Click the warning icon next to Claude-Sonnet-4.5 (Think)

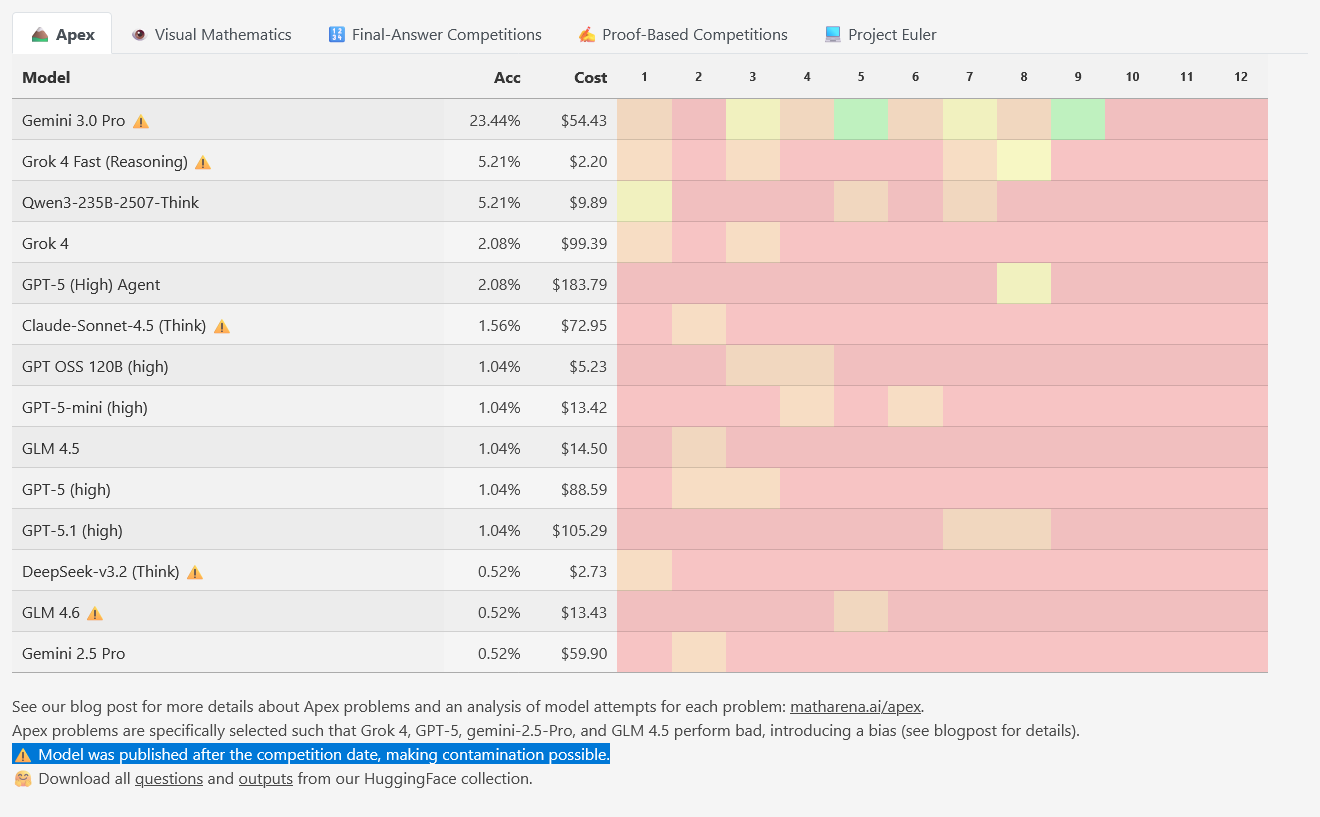(x=221, y=325)
